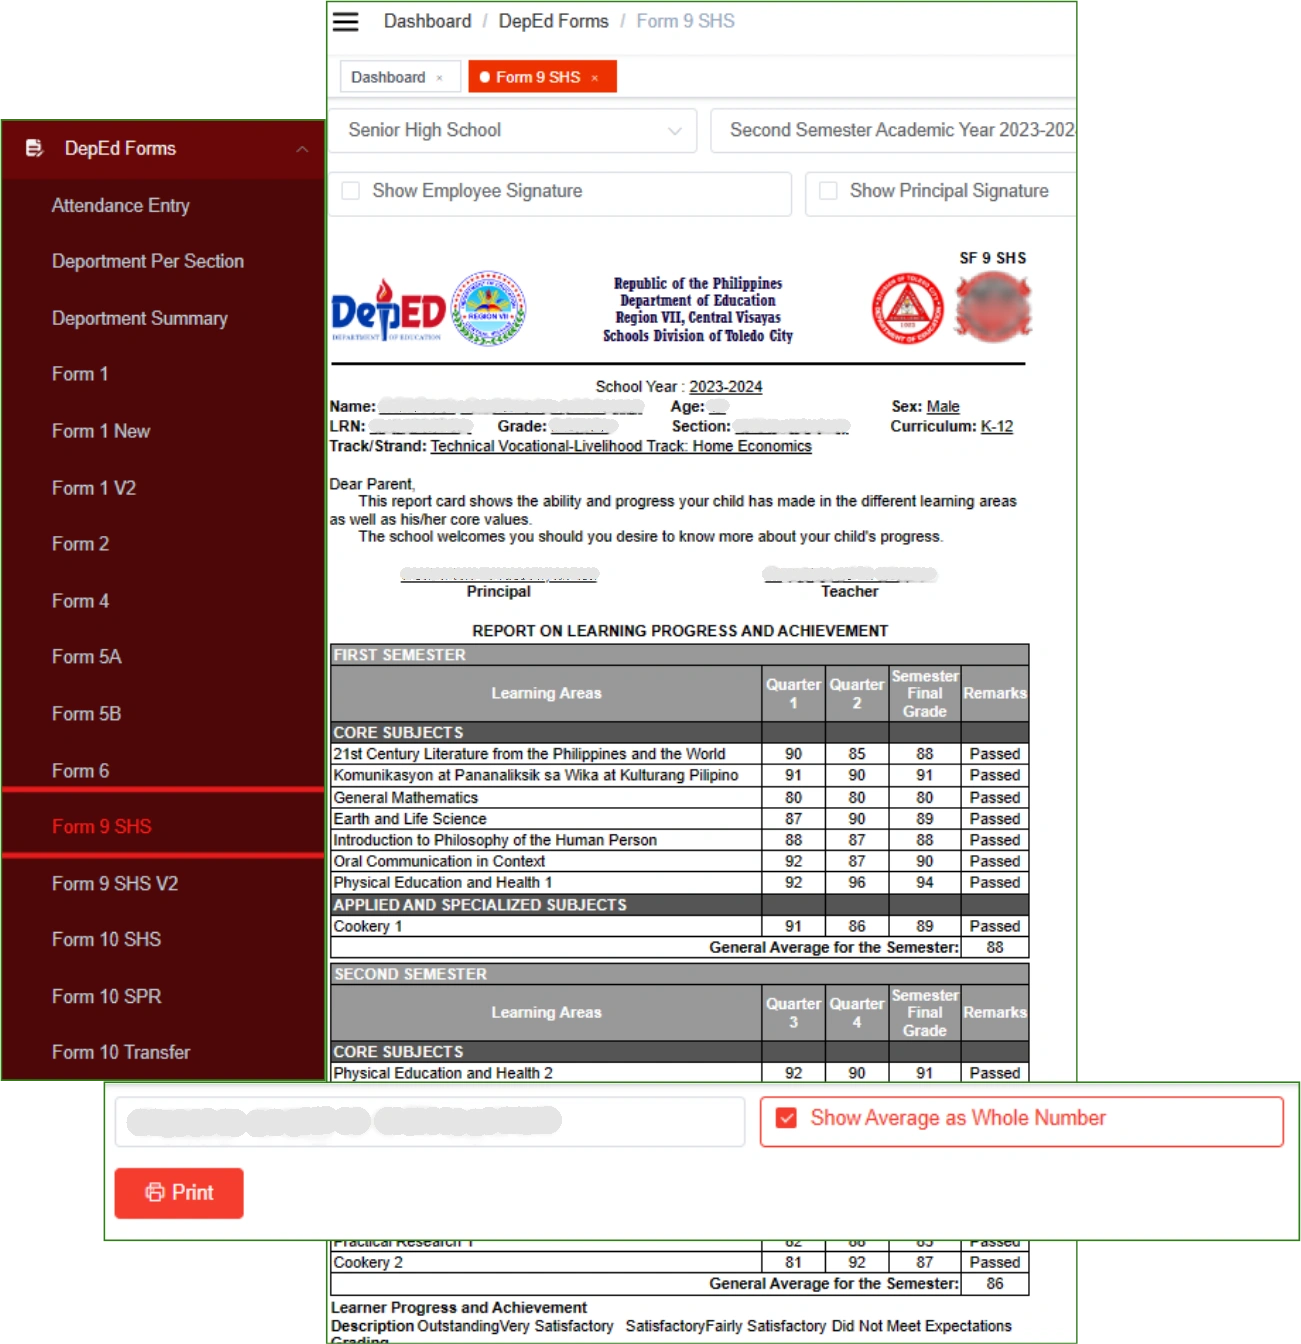Open the Senior High School dropdown
The width and height of the screenshot is (1301, 1344).
513,130
